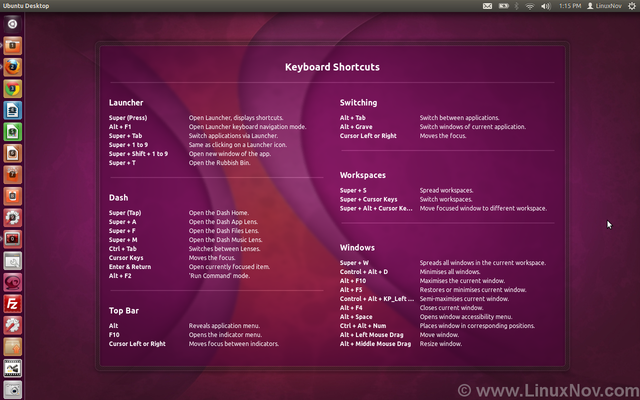
Task: Click the 'Alt + Left Mouse Drag' text
Action: pos(371,335)
